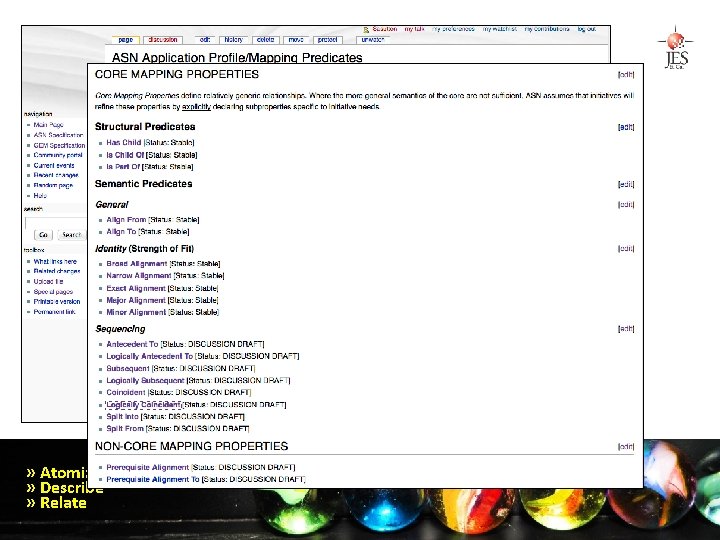This screenshot has height=540, width=720.
Task: Open Logically Coincident
Action: click(144, 405)
